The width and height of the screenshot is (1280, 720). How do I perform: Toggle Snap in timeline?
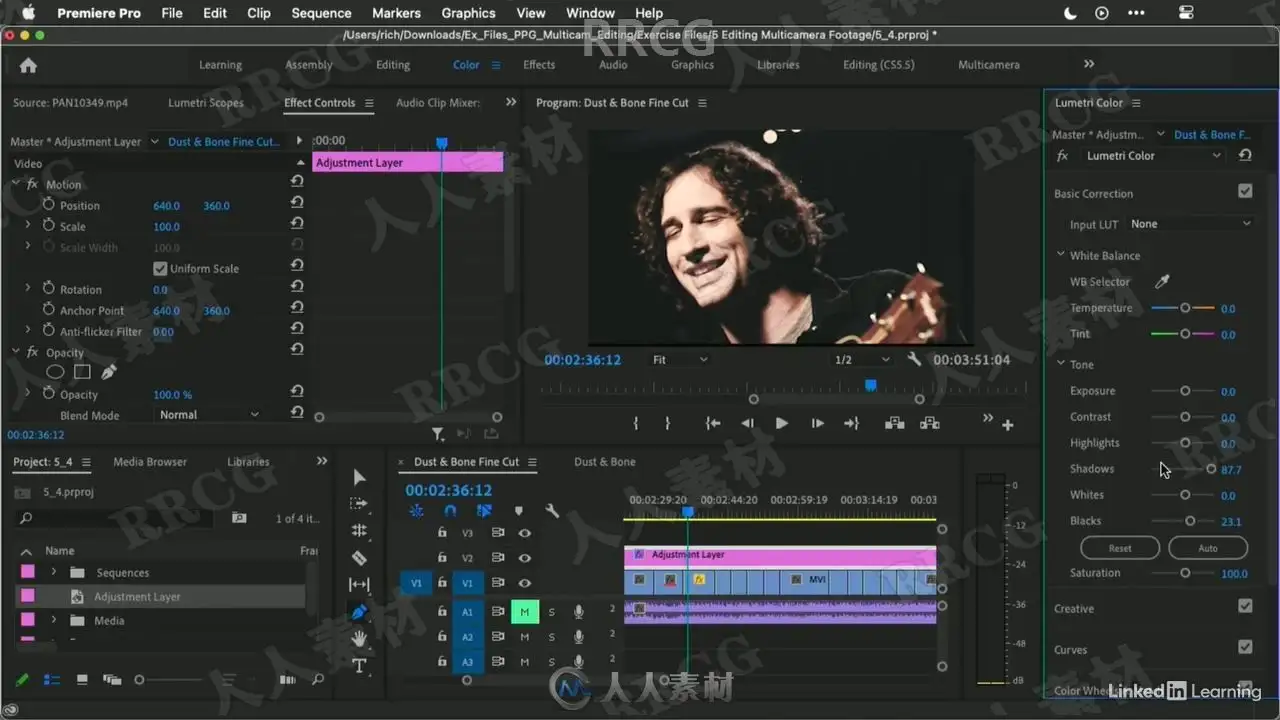tap(450, 511)
